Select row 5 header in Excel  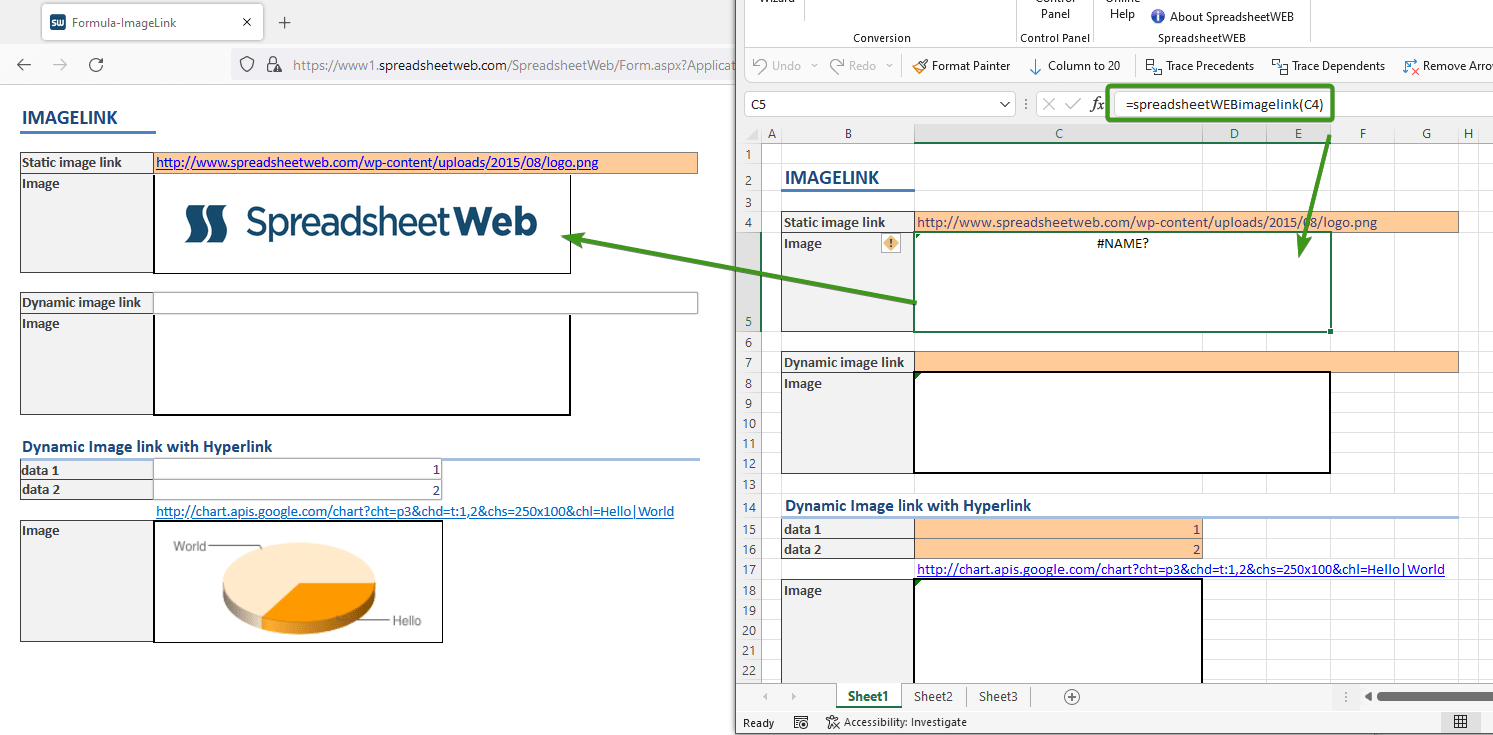748,282
